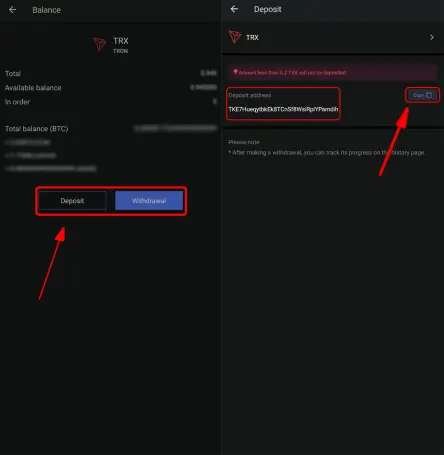Tap the Withdrawal button
This screenshot has height=455, width=444.
pos(149,201)
